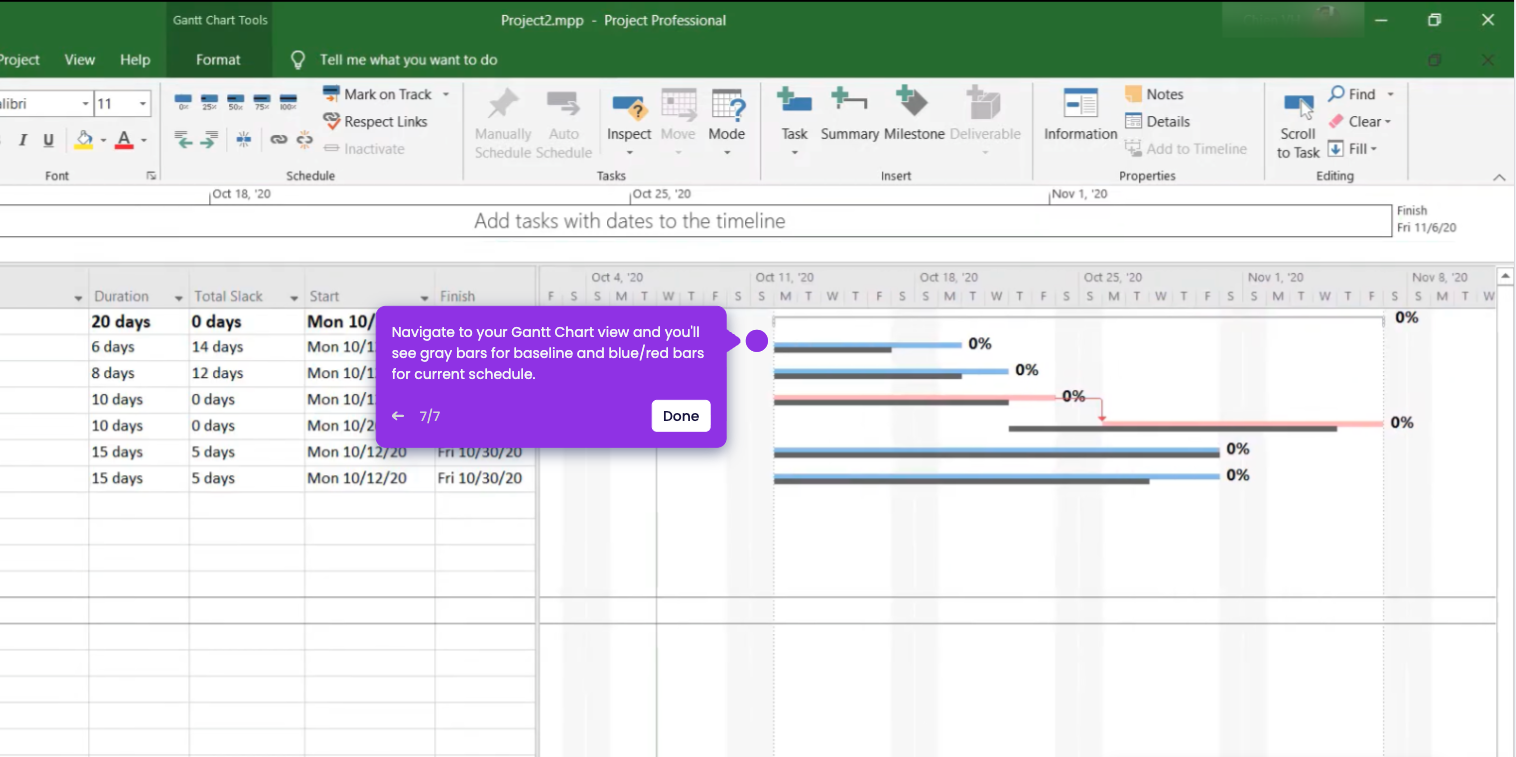Expand Mark on Track options arrow

tap(446, 94)
